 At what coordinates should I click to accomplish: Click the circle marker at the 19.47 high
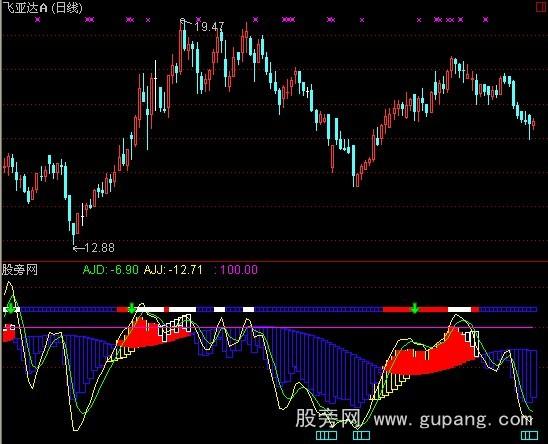[182, 21]
